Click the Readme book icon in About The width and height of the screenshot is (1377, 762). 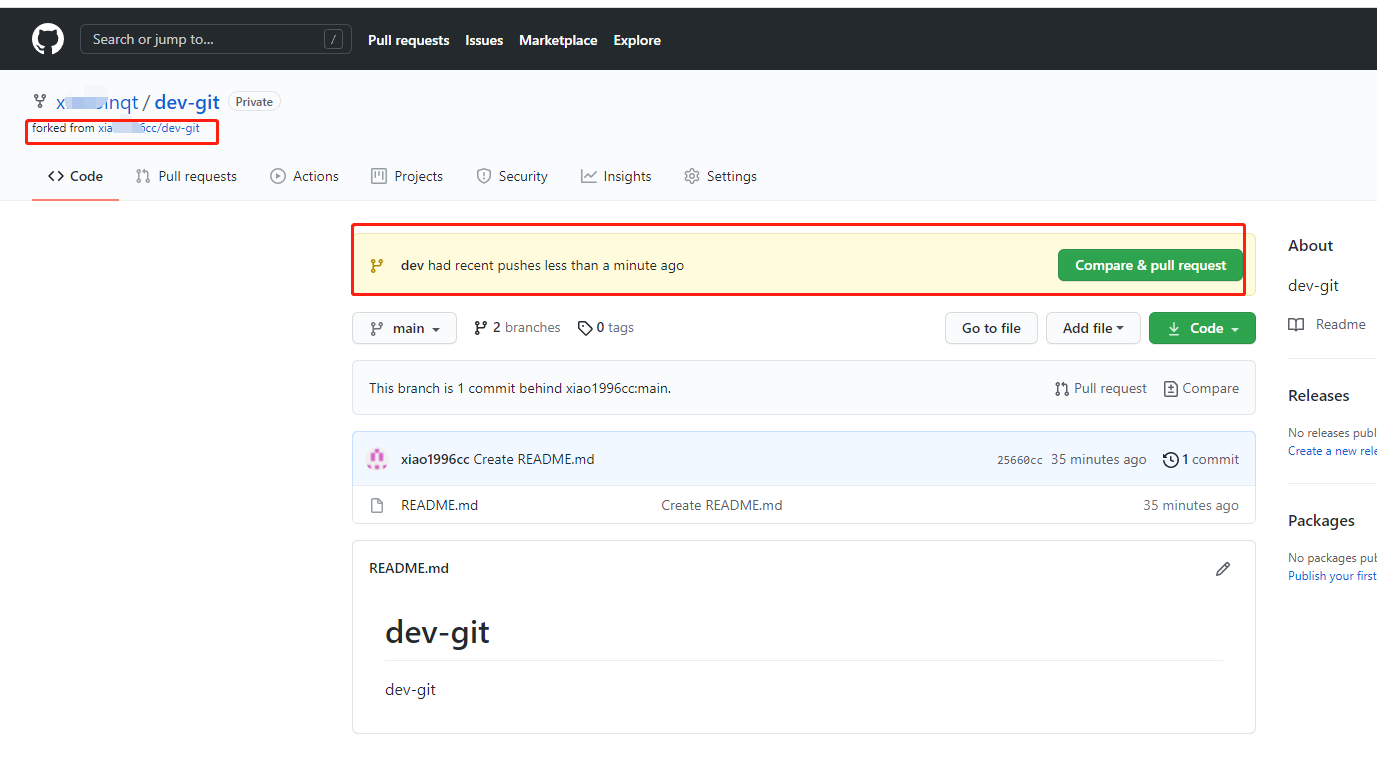click(x=1296, y=324)
